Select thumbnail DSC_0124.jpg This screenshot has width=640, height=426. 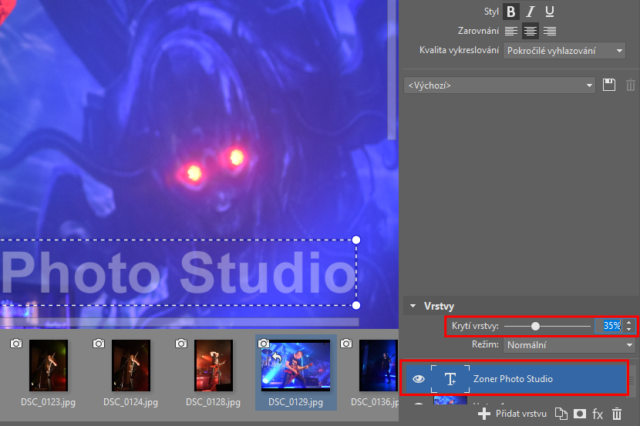pyautogui.click(x=131, y=366)
